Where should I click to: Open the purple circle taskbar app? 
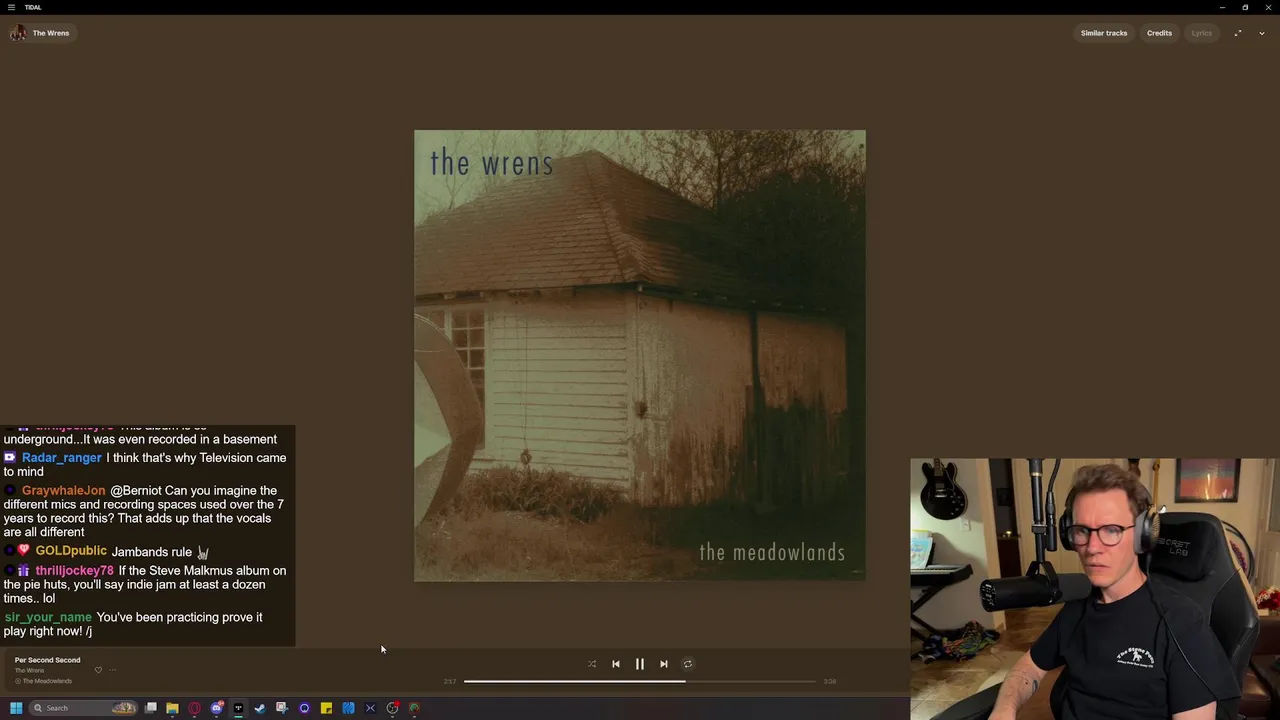(304, 708)
